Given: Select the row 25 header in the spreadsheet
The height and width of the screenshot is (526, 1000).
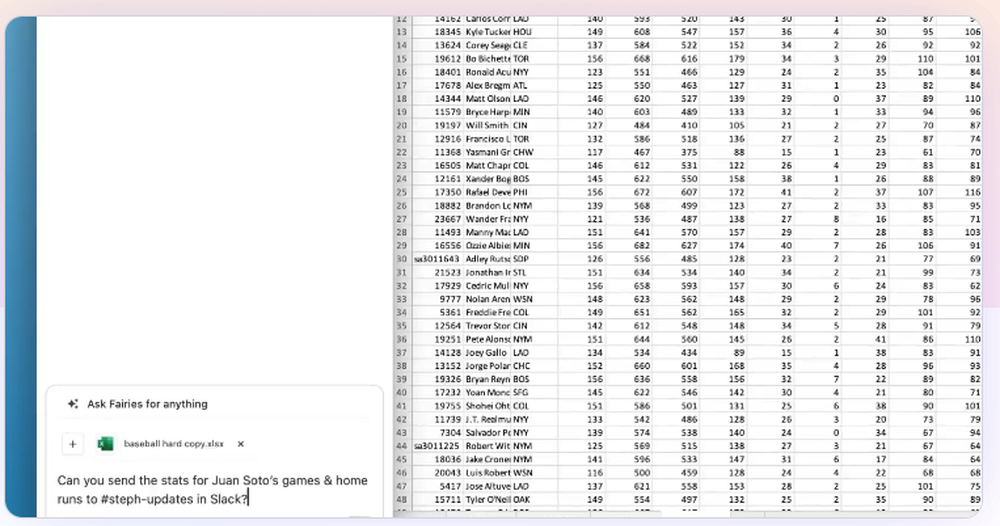Looking at the screenshot, I should point(402,193).
